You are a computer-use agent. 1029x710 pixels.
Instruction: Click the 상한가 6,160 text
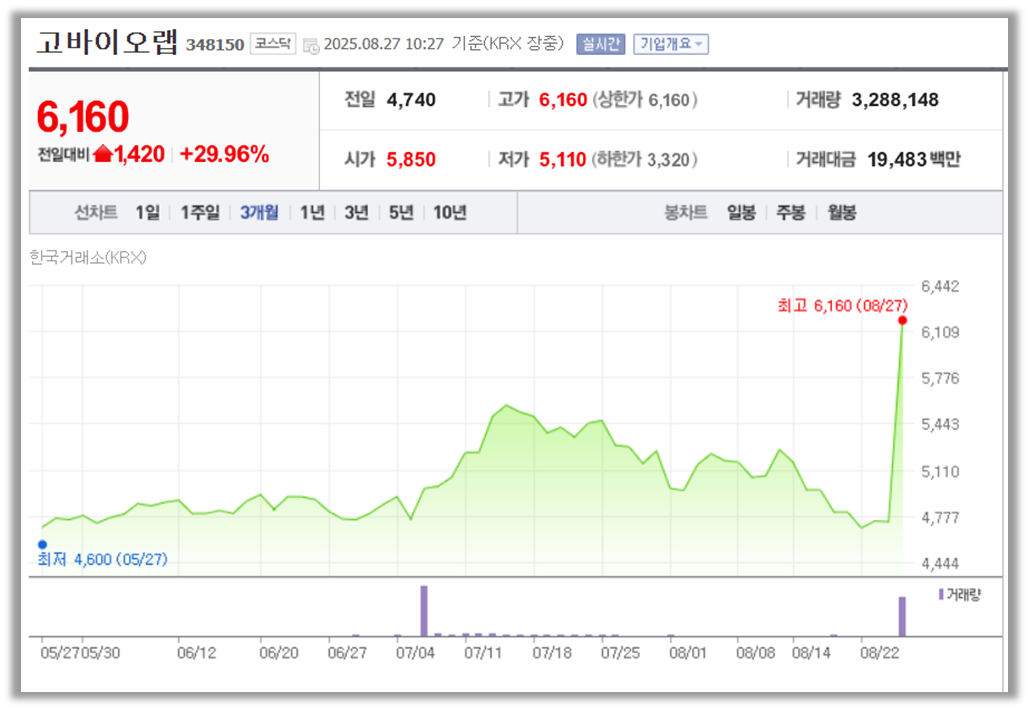point(644,100)
